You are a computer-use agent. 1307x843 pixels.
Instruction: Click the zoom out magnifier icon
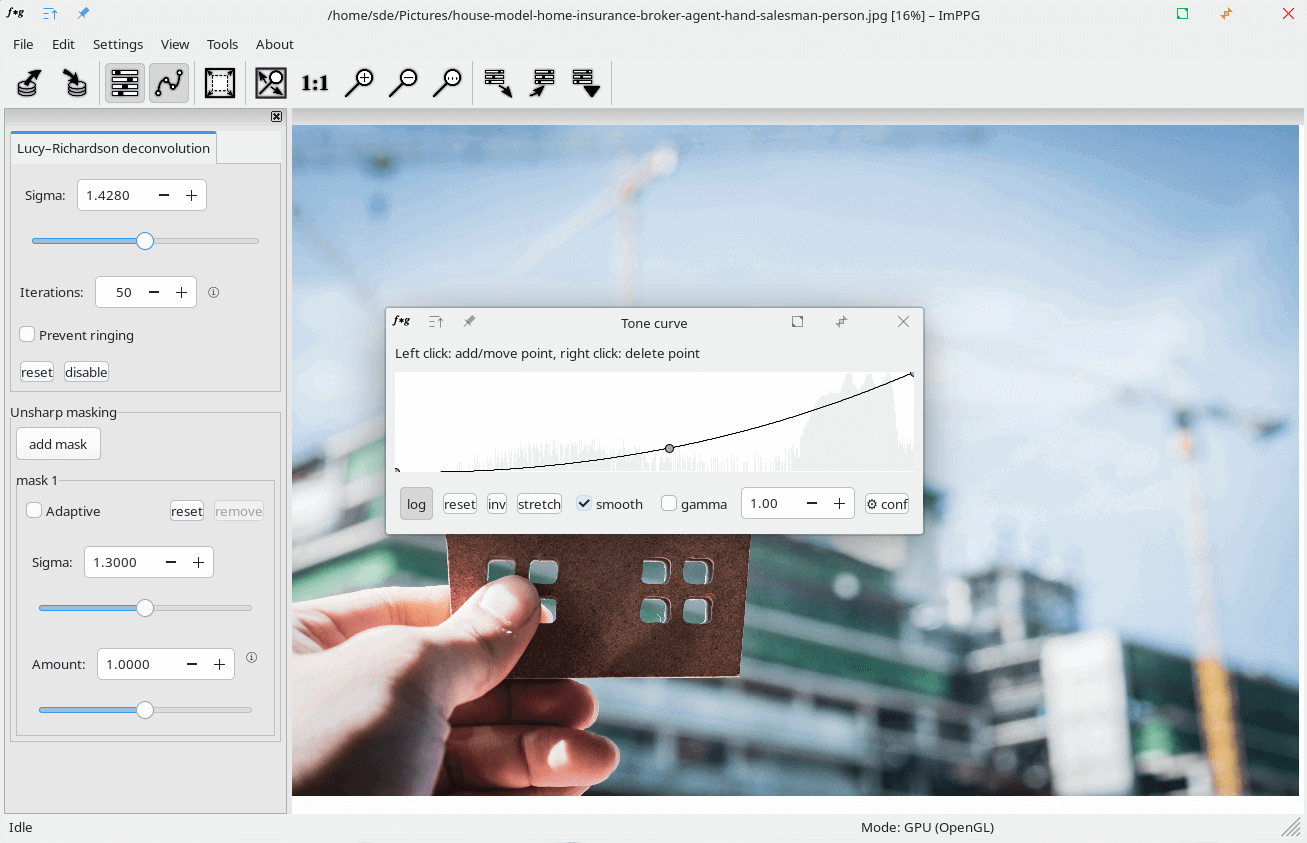pyautogui.click(x=403, y=83)
